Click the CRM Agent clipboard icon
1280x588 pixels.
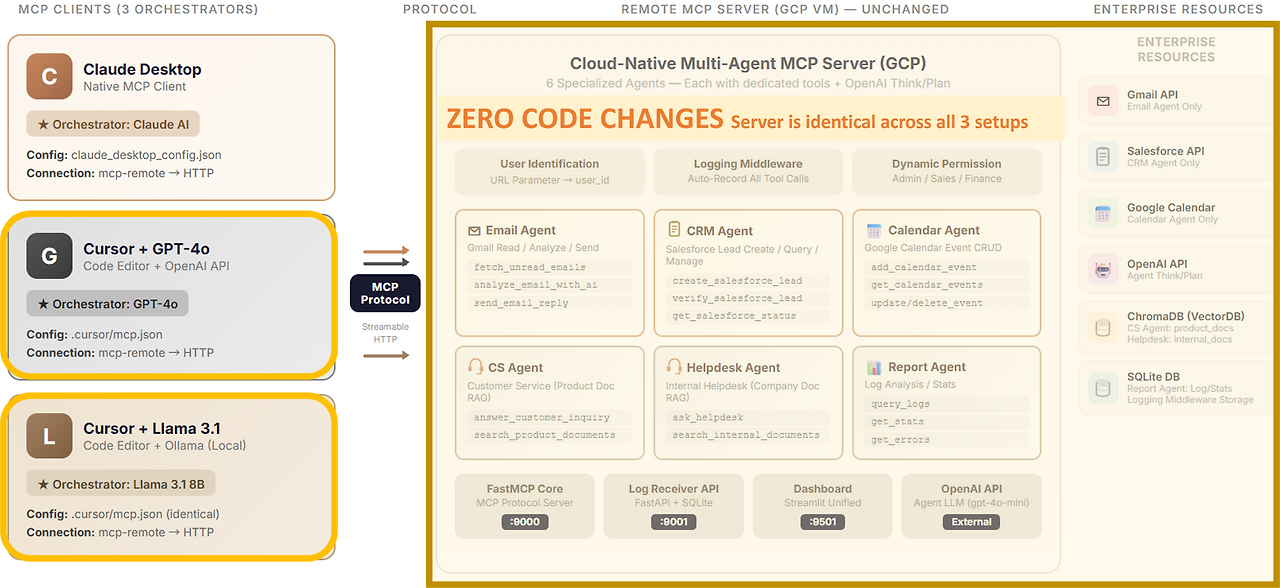[x=674, y=229]
